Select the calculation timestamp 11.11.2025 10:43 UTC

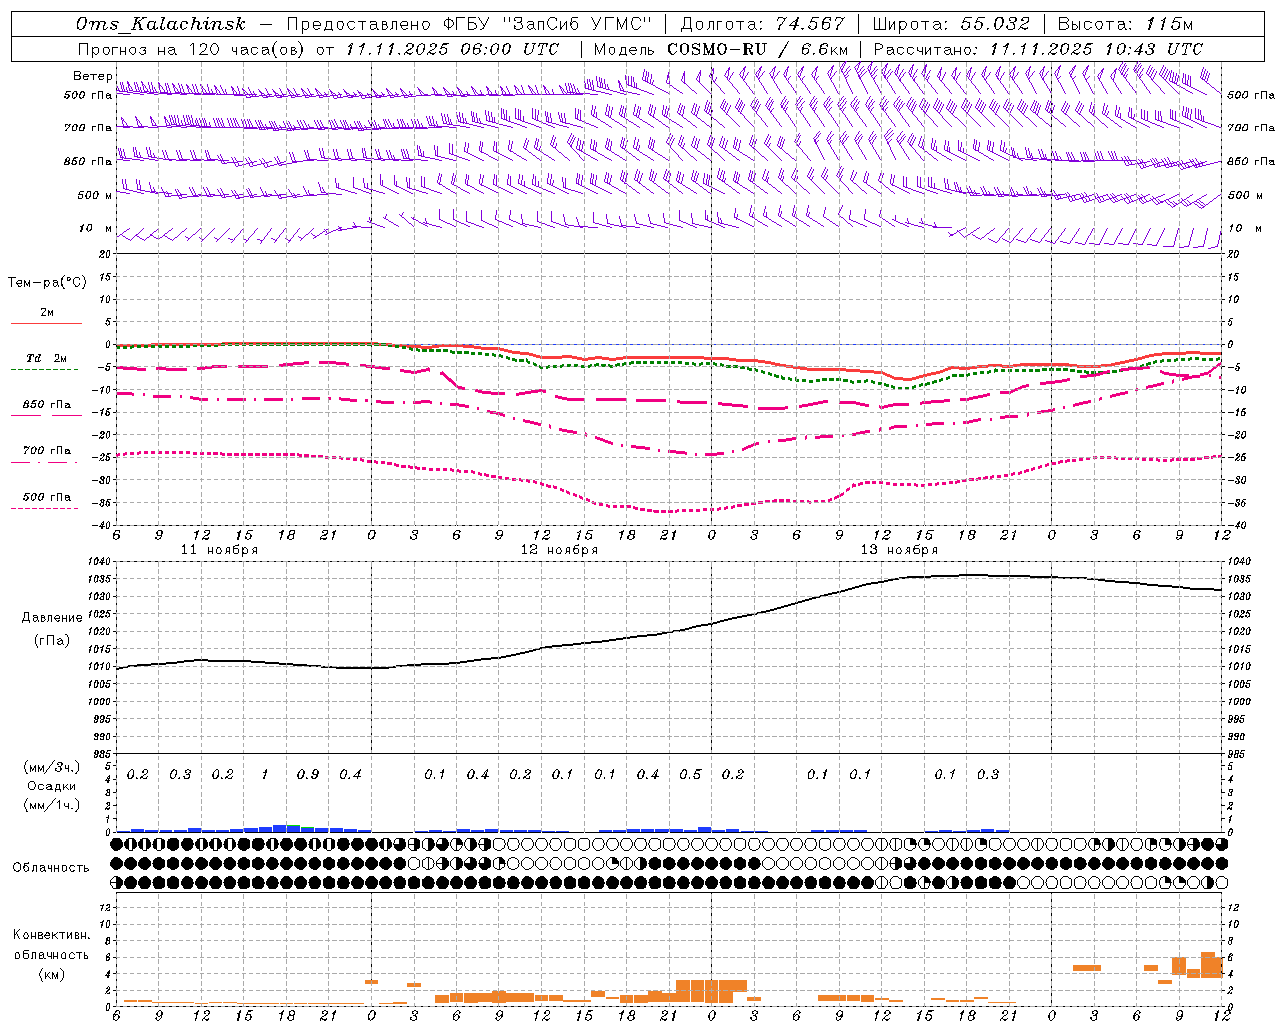pyautogui.click(x=1097, y=49)
